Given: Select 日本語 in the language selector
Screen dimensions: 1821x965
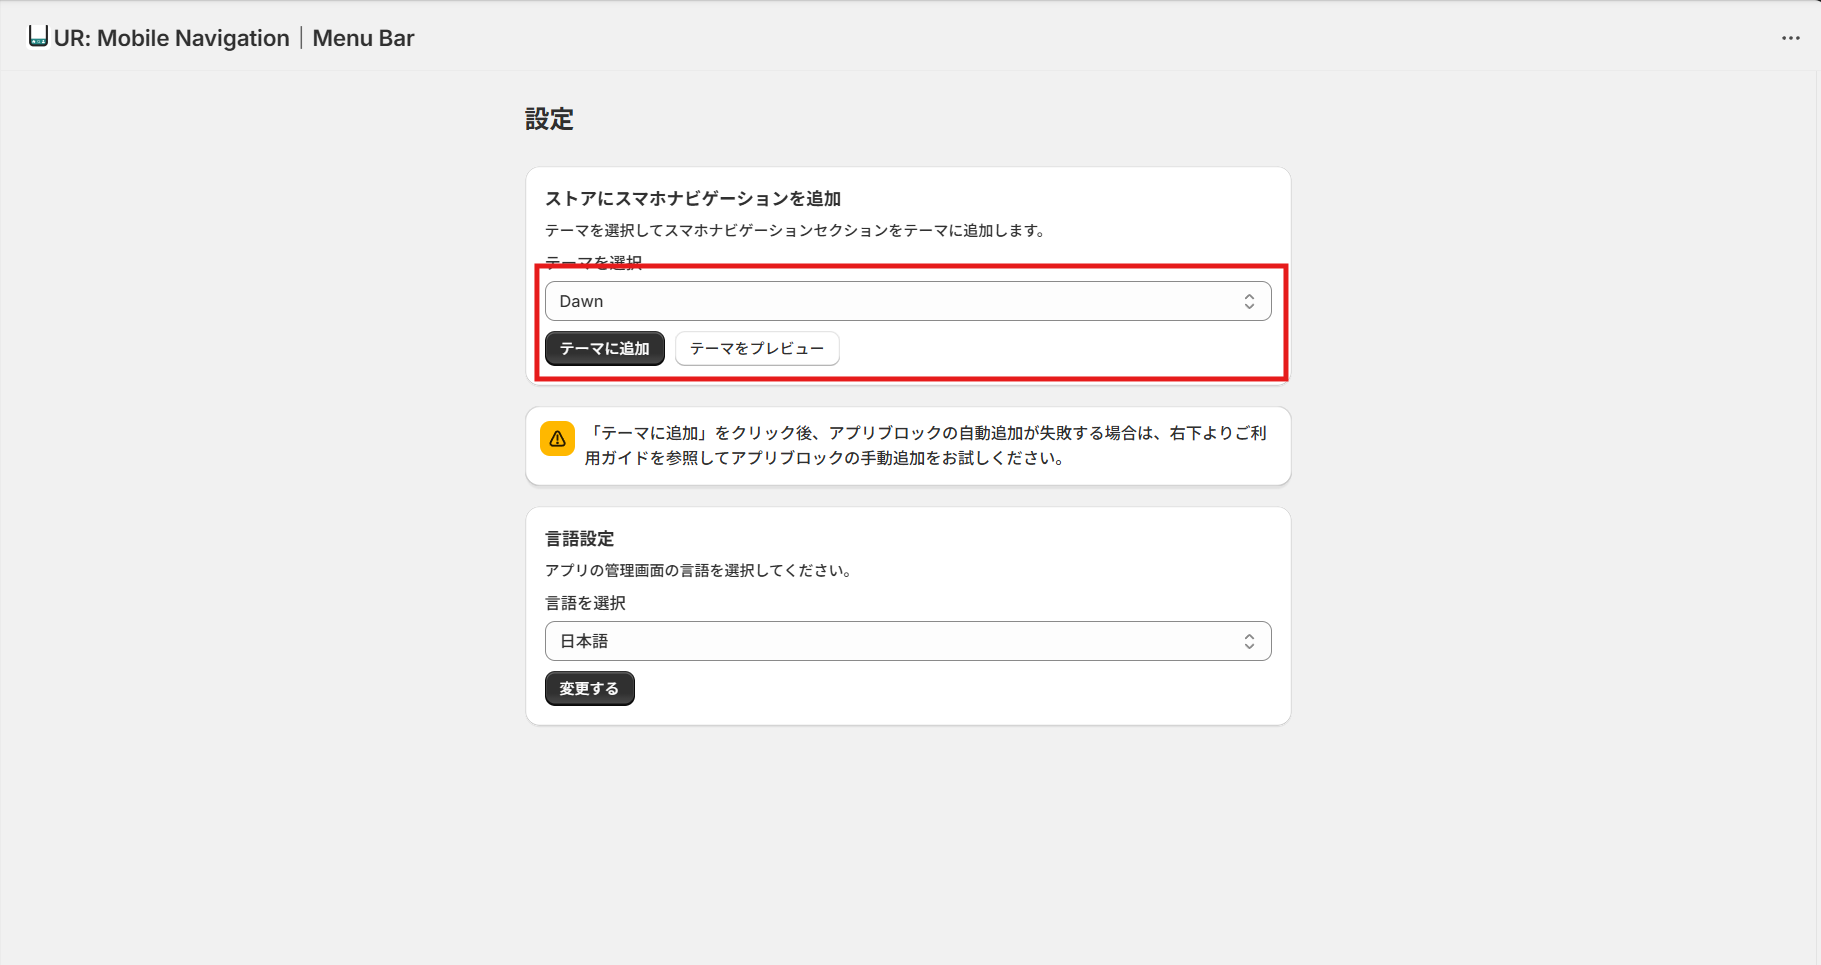Looking at the screenshot, I should point(908,641).
